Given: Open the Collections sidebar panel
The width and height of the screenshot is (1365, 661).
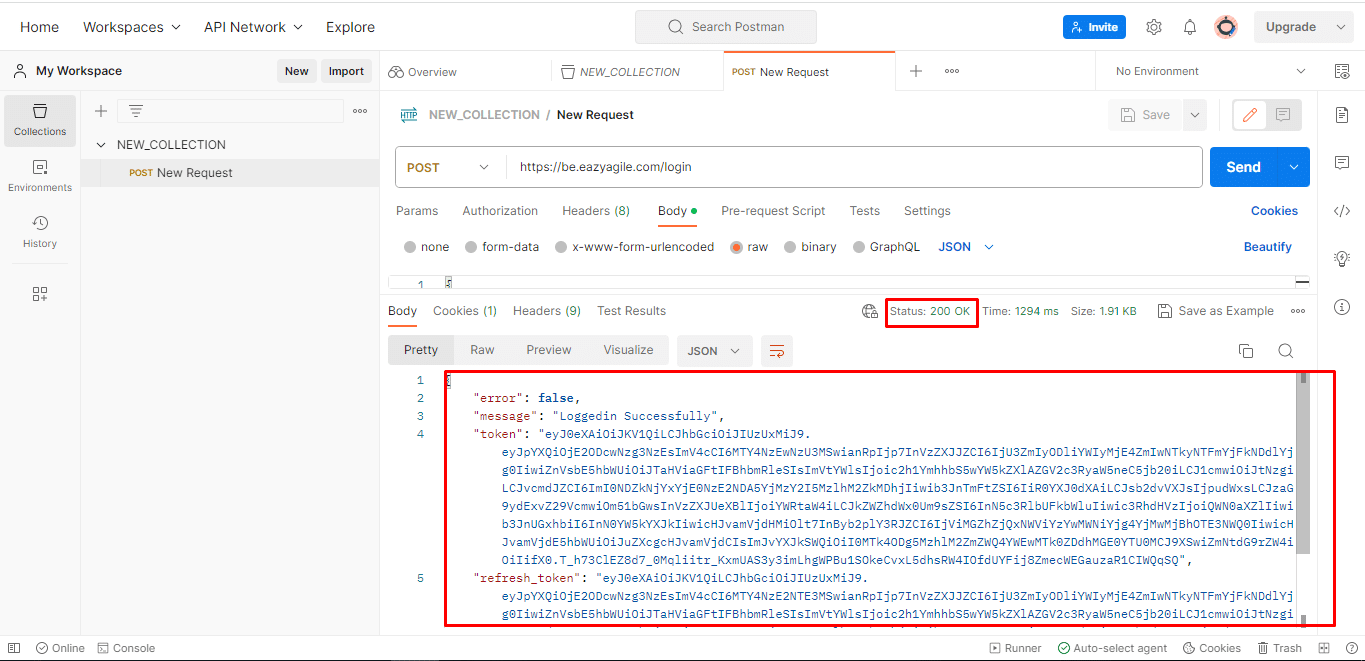Looking at the screenshot, I should coord(40,120).
